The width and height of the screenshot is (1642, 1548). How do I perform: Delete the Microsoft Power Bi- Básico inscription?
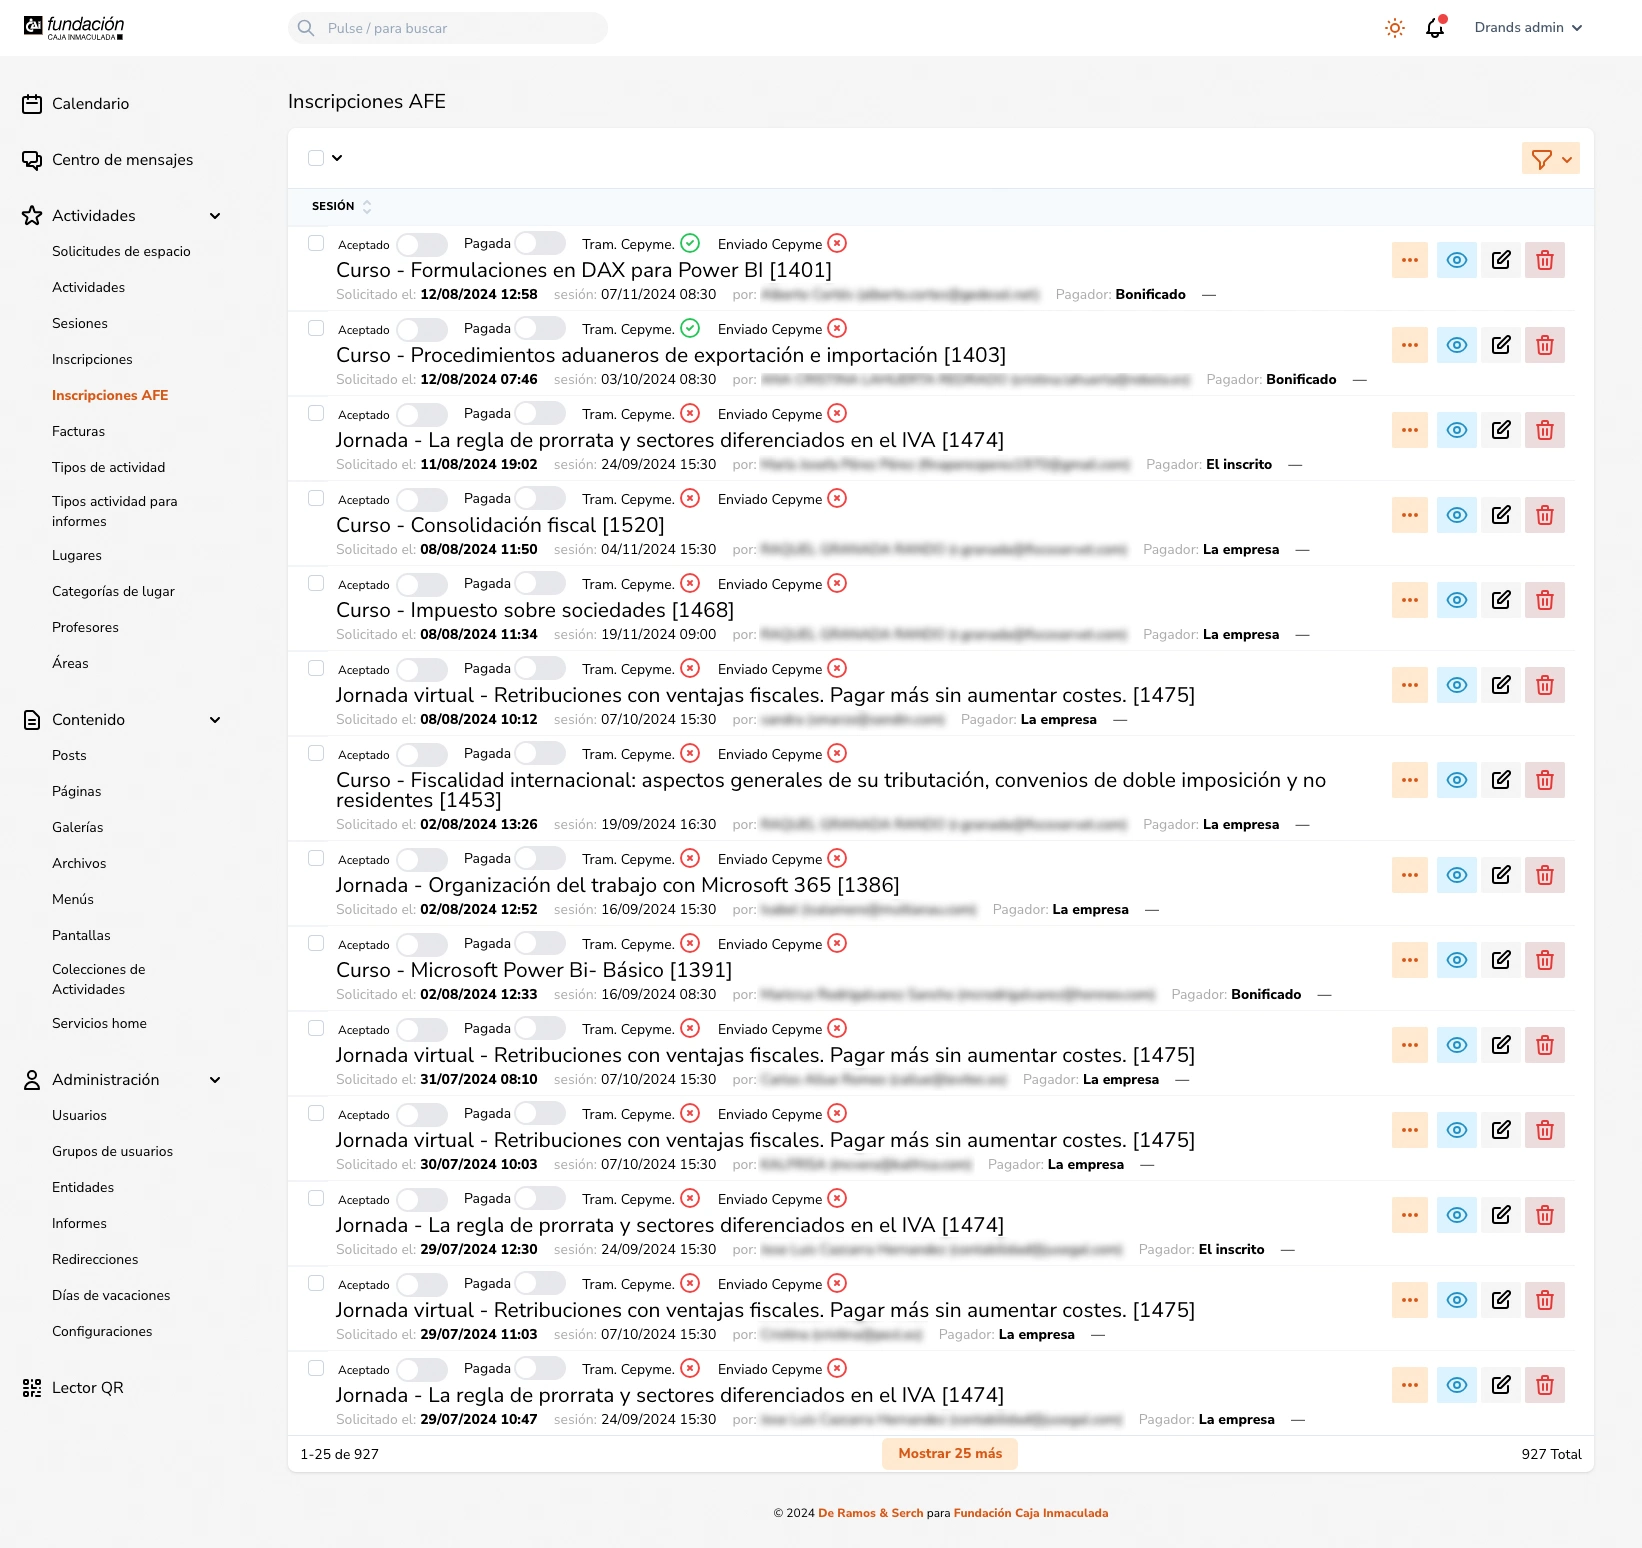click(1544, 960)
